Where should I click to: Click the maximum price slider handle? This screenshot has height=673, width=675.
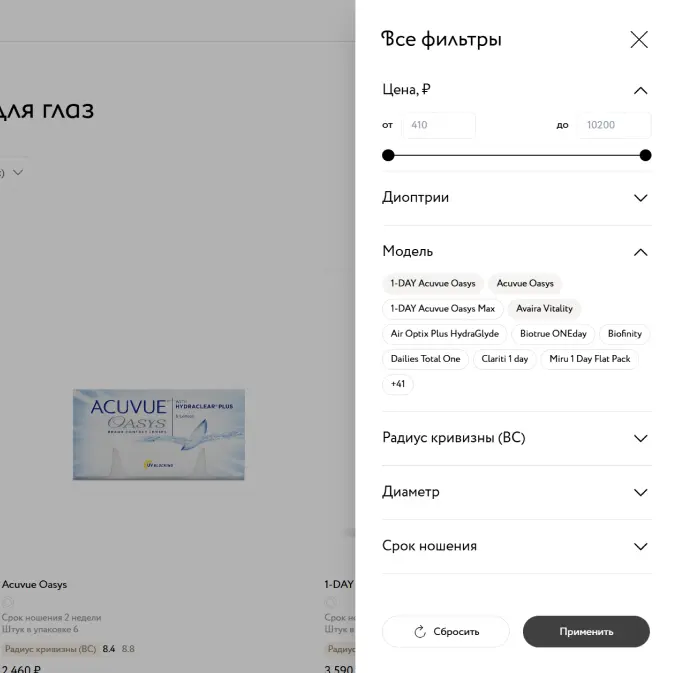point(645,155)
